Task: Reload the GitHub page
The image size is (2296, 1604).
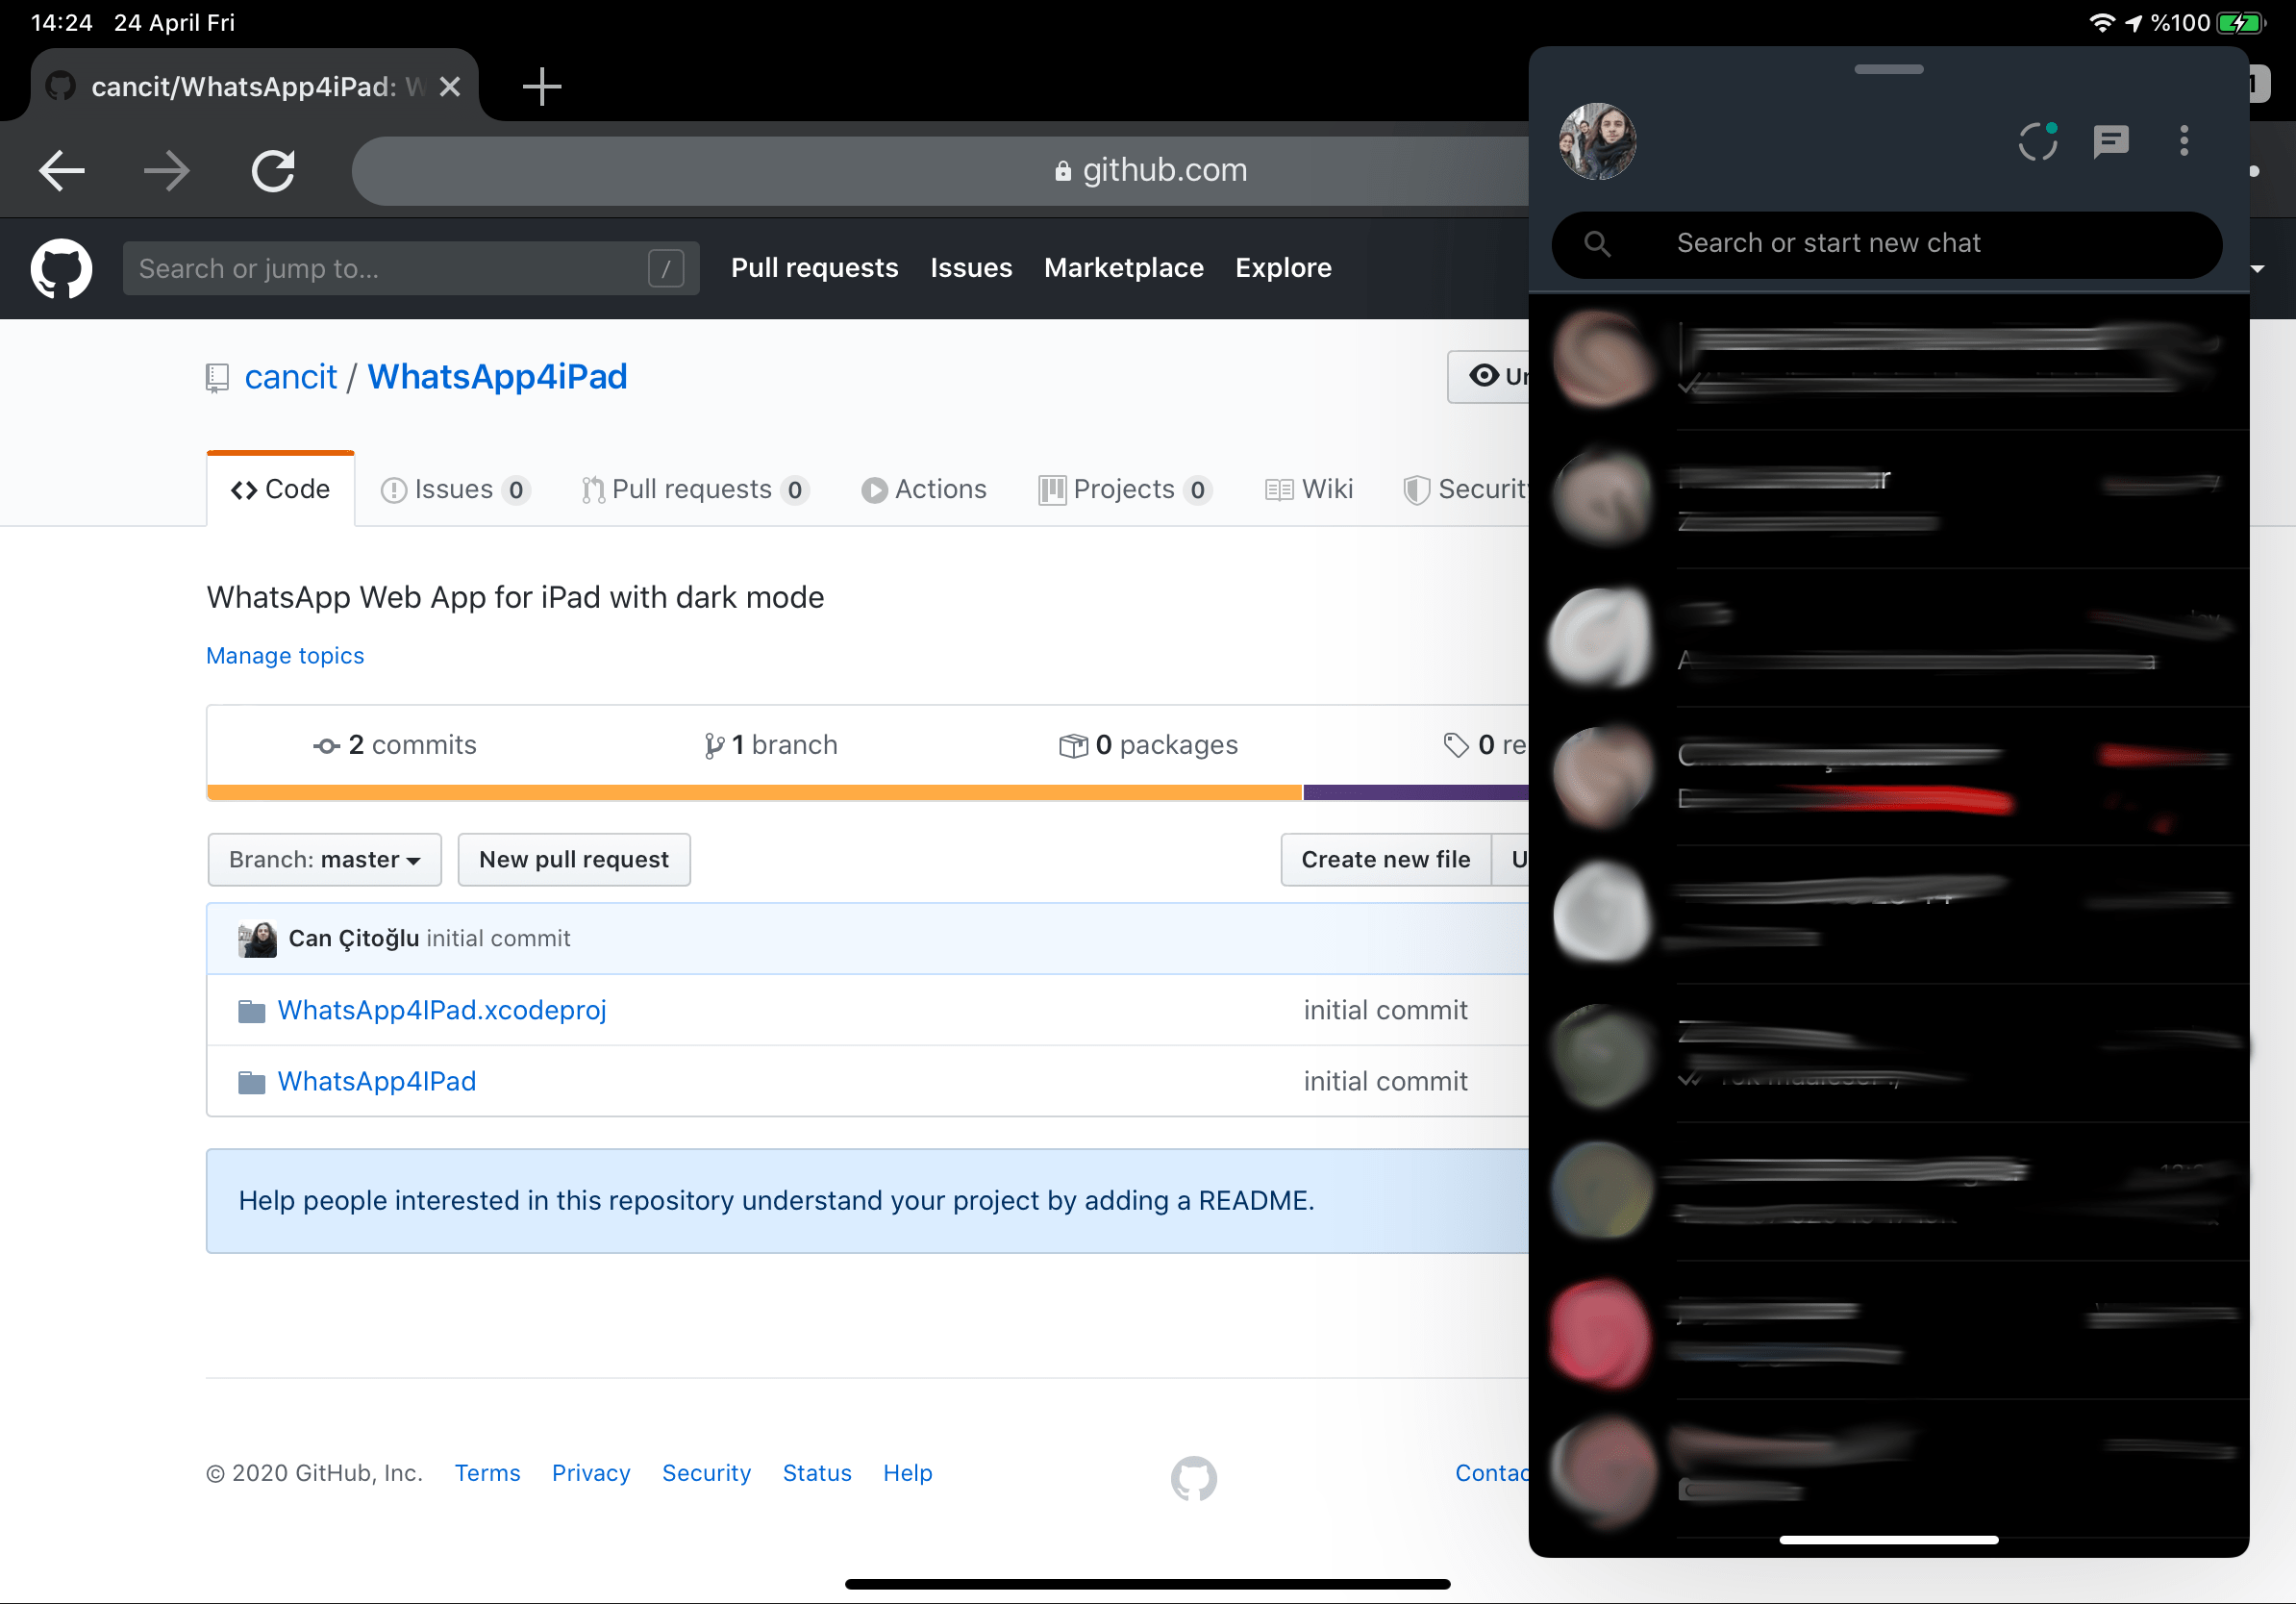Action: point(272,170)
